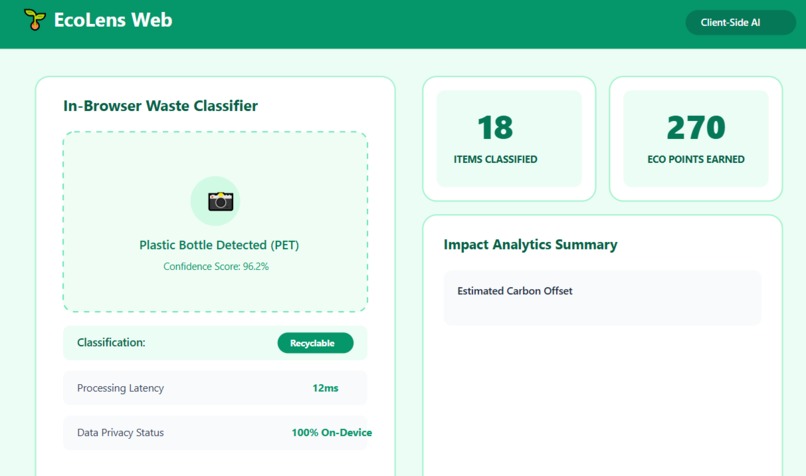The width and height of the screenshot is (806, 476).
Task: Click the camera icon in upload area
Action: click(x=221, y=201)
